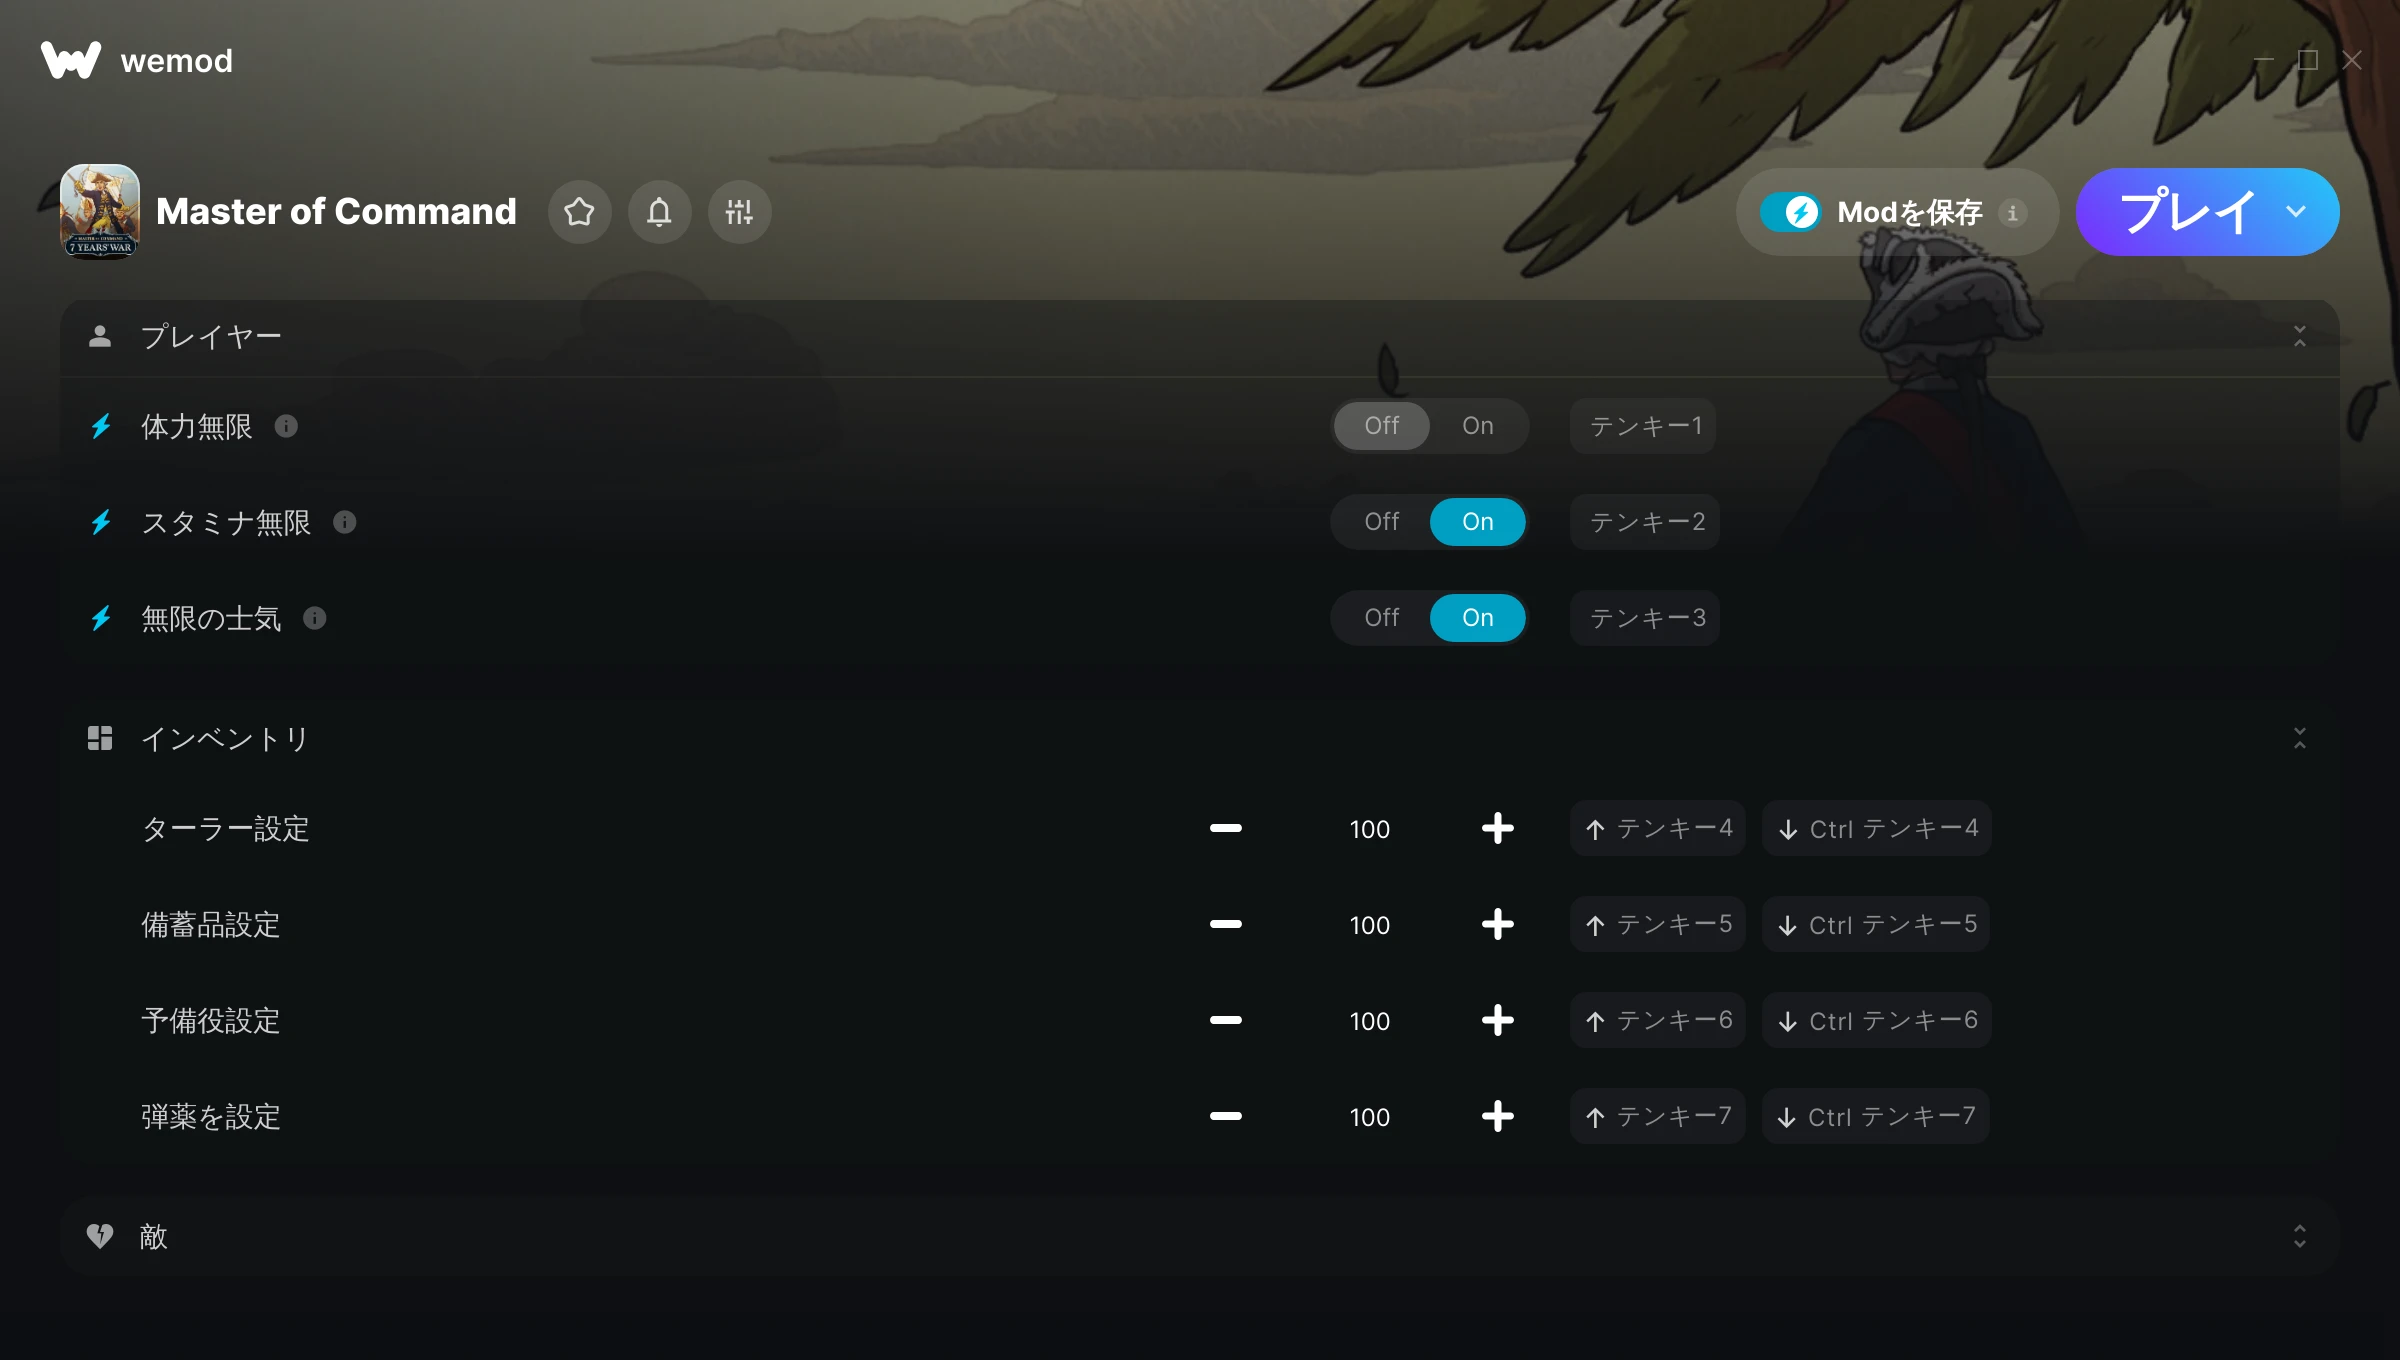
Task: Click the プレイ button
Action: click(x=2187, y=212)
